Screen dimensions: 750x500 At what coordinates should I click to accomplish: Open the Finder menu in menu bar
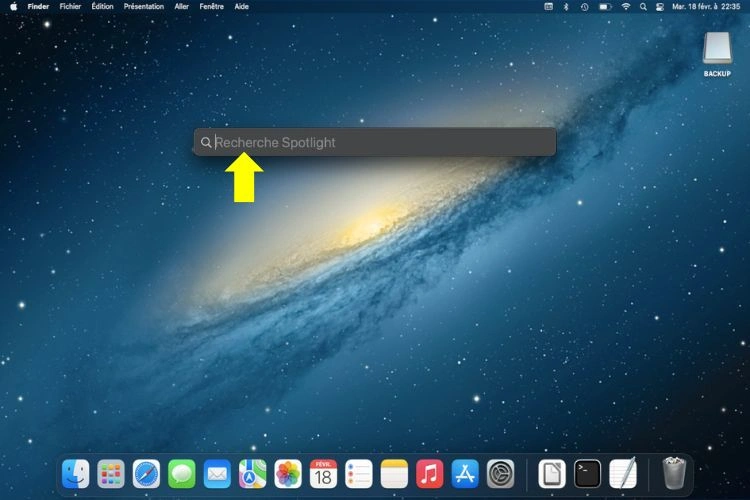pos(38,7)
